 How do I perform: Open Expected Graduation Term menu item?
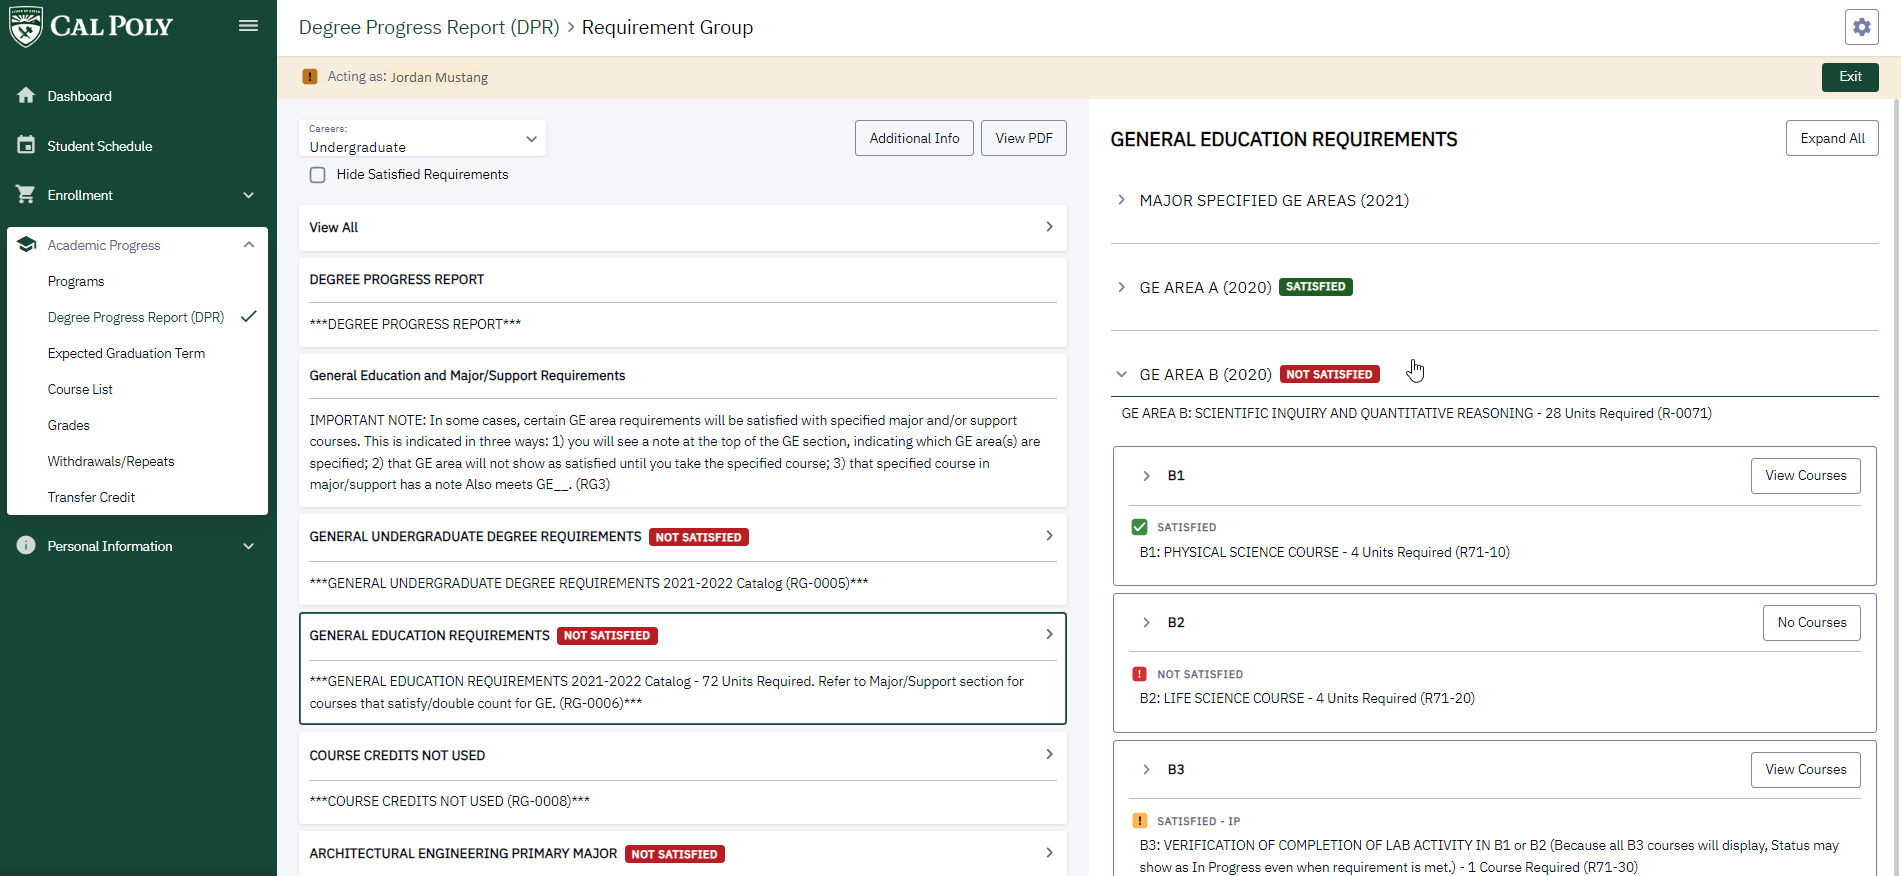click(126, 353)
